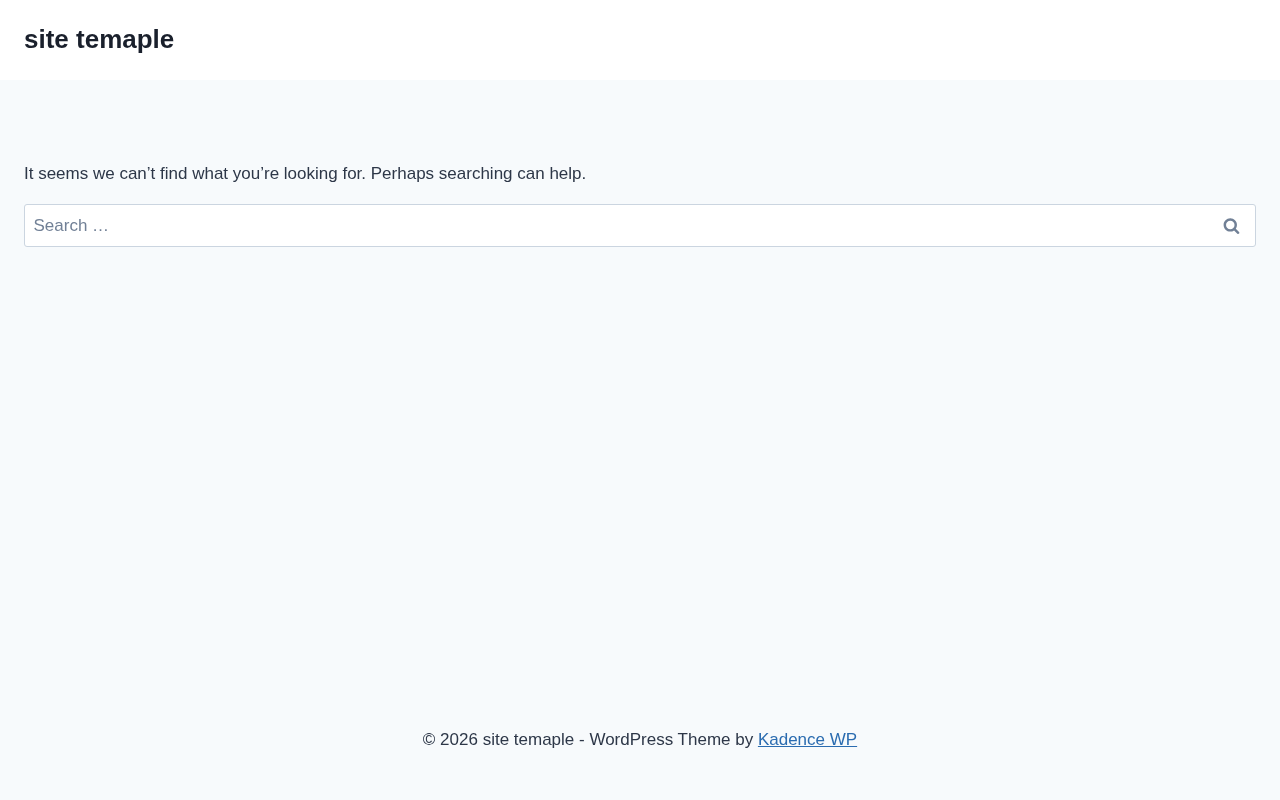Click the word 'Kadence' in footer link
The image size is (1280, 800).
[791, 740]
